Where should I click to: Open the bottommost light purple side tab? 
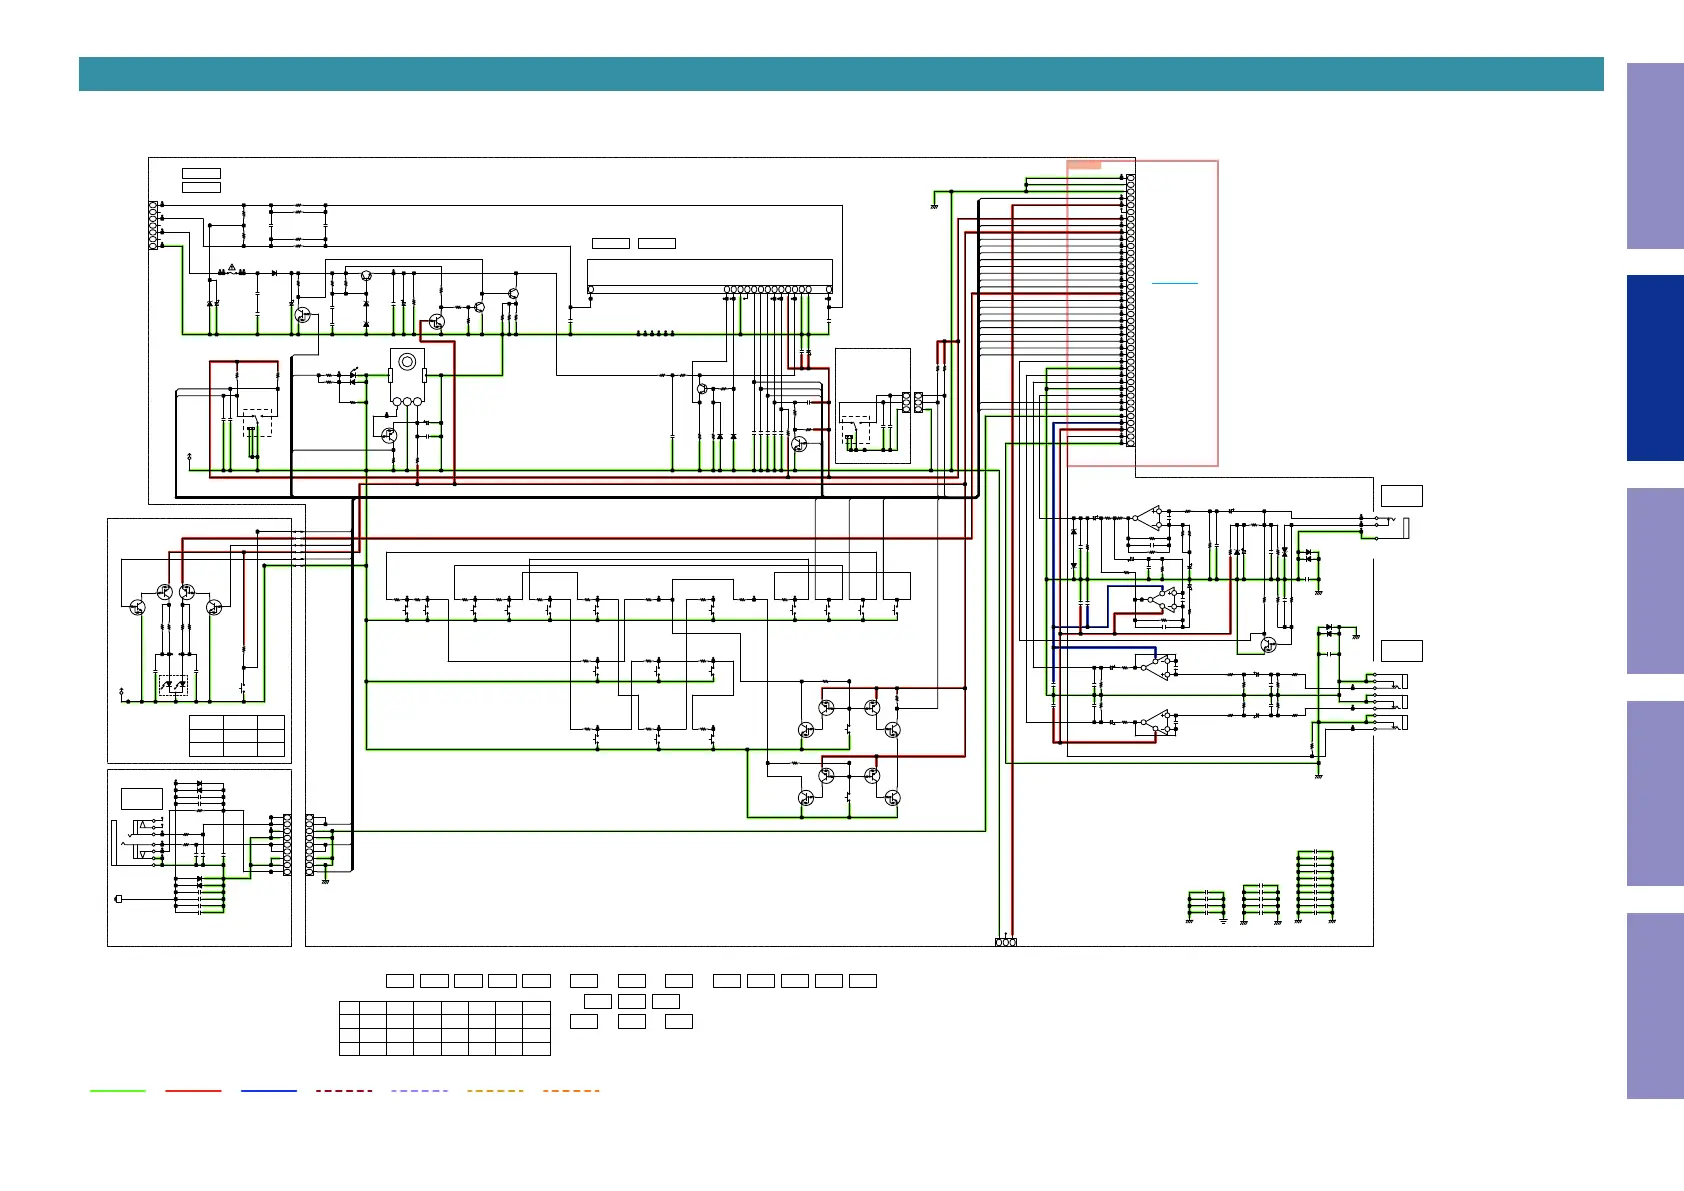tap(1655, 1006)
